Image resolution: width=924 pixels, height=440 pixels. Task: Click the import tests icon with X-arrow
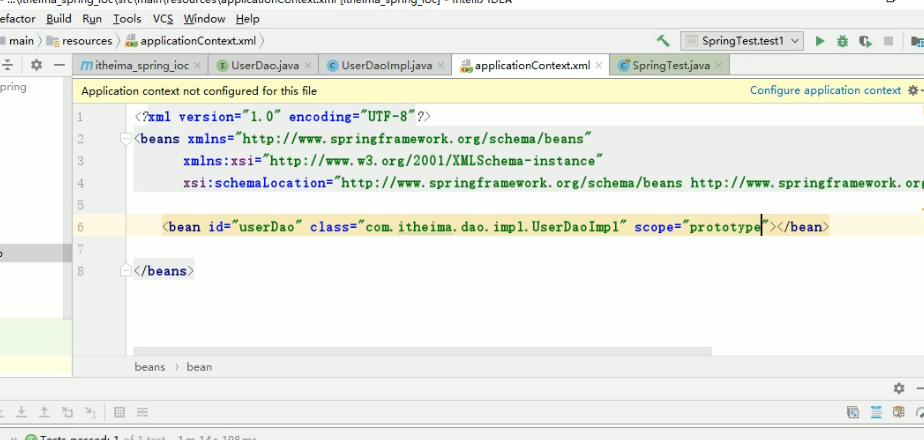(67, 412)
